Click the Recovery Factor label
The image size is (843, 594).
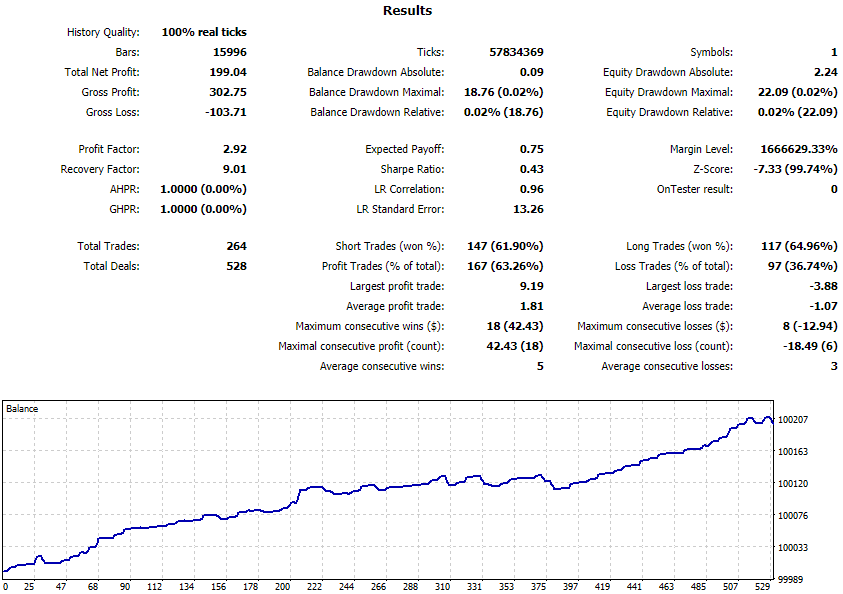pos(100,169)
